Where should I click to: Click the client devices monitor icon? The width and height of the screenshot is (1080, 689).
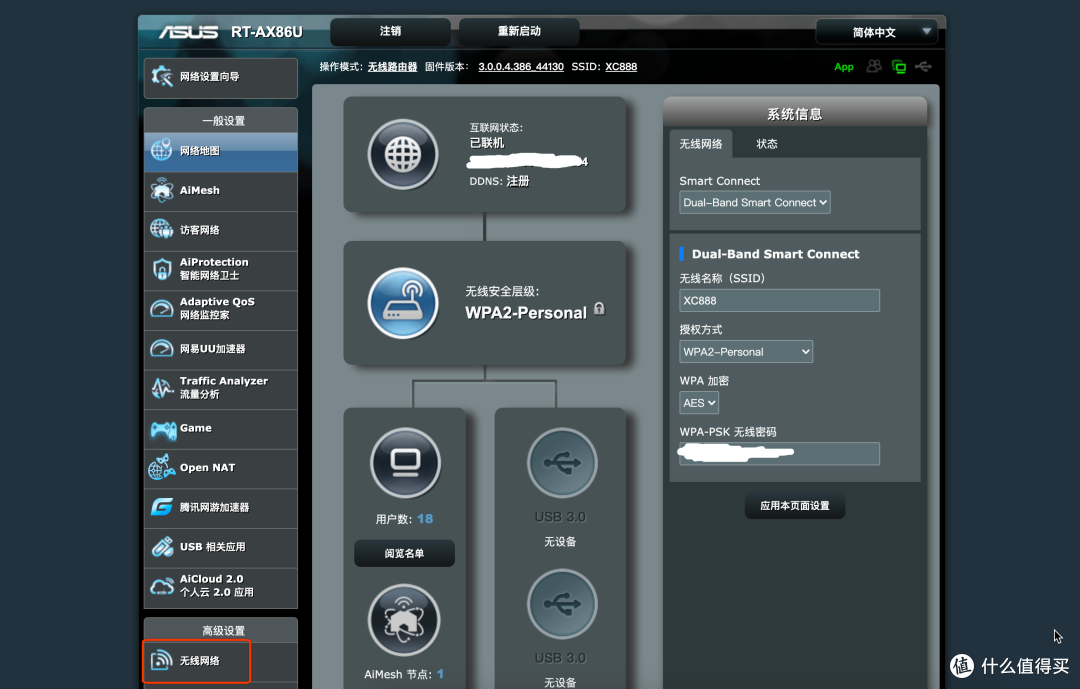[405, 463]
